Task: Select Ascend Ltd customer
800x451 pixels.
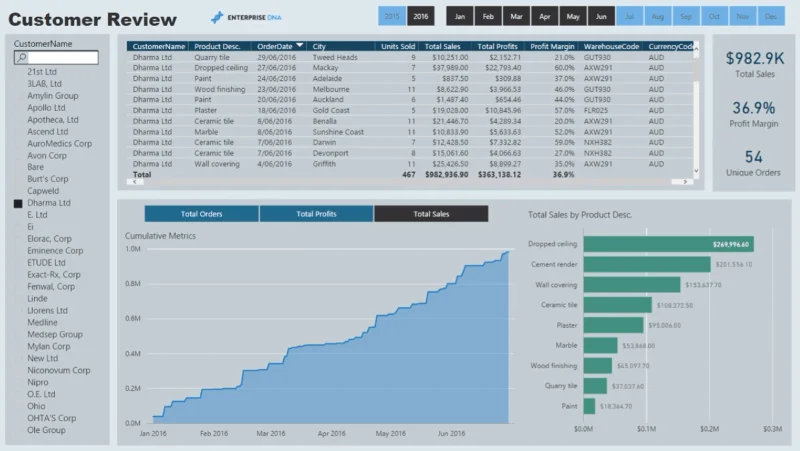Action: click(x=47, y=132)
